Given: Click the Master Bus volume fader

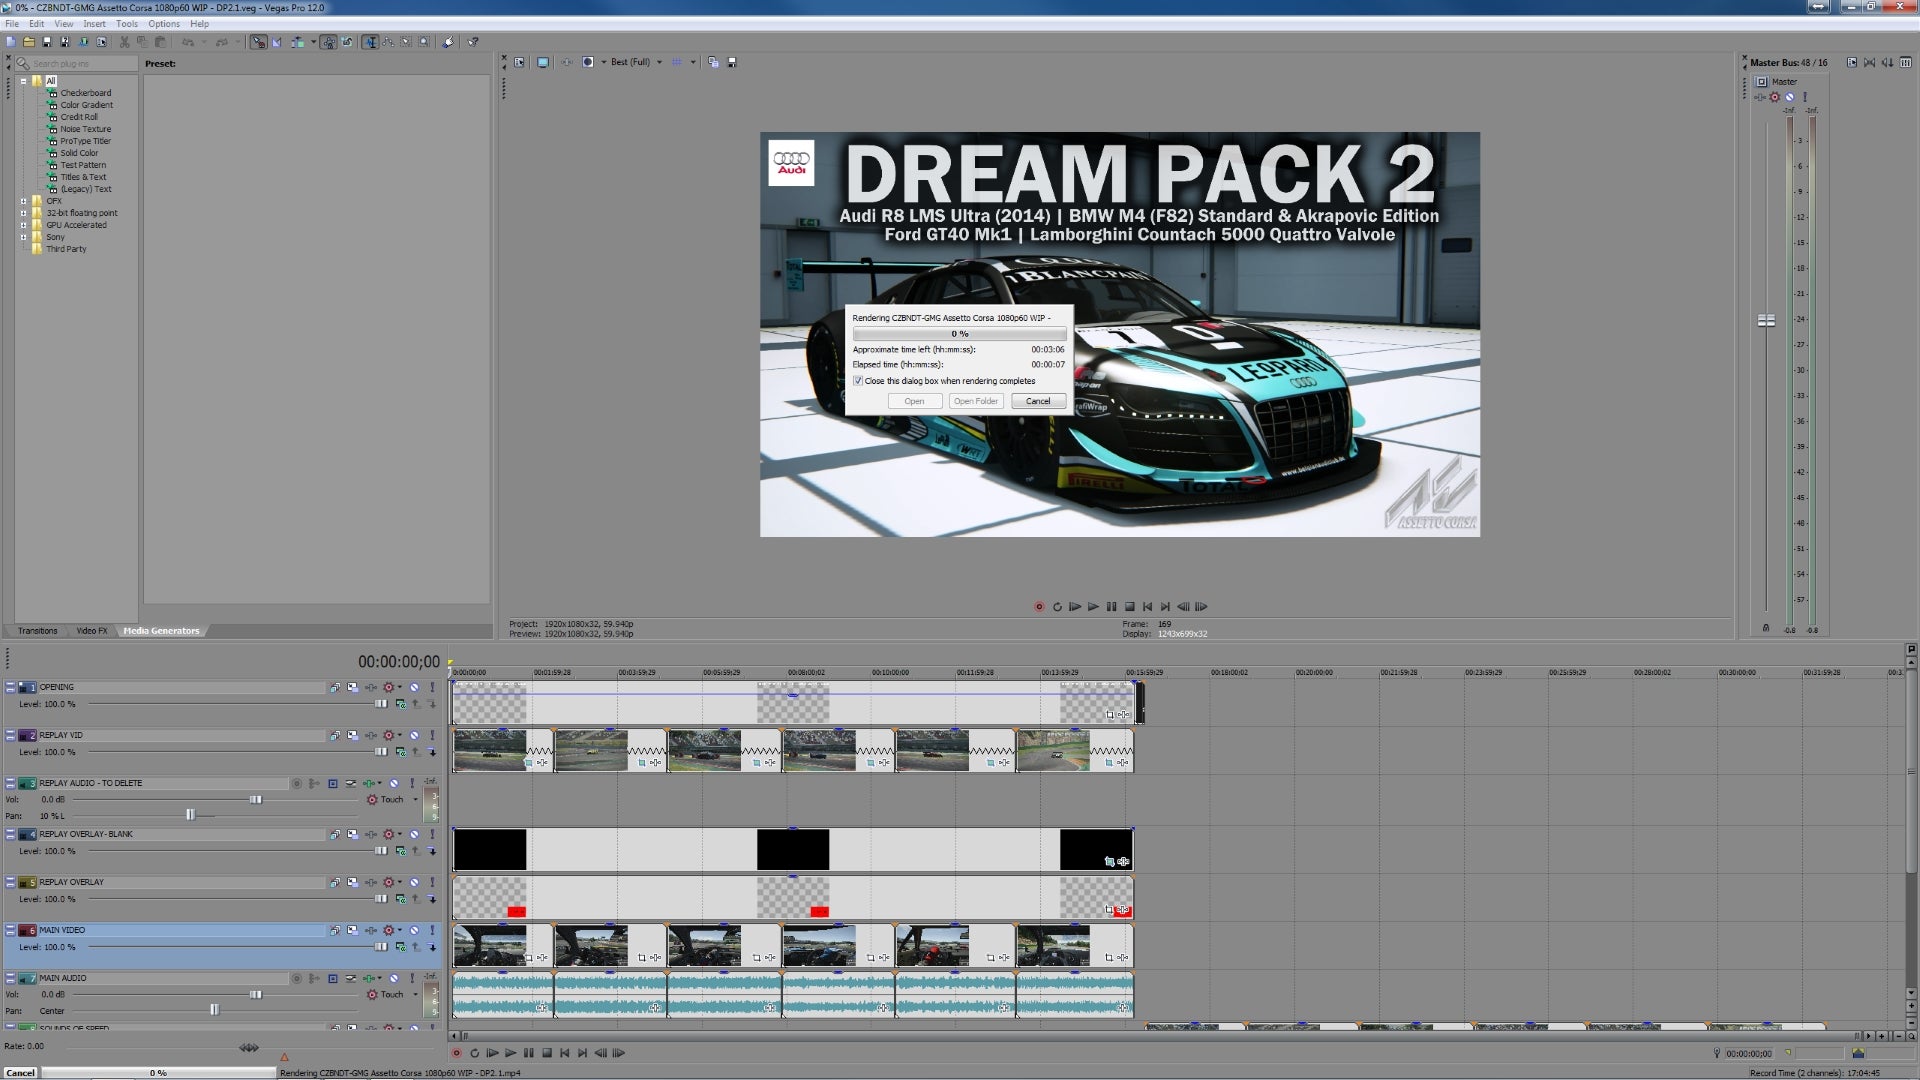Looking at the screenshot, I should (x=1766, y=320).
